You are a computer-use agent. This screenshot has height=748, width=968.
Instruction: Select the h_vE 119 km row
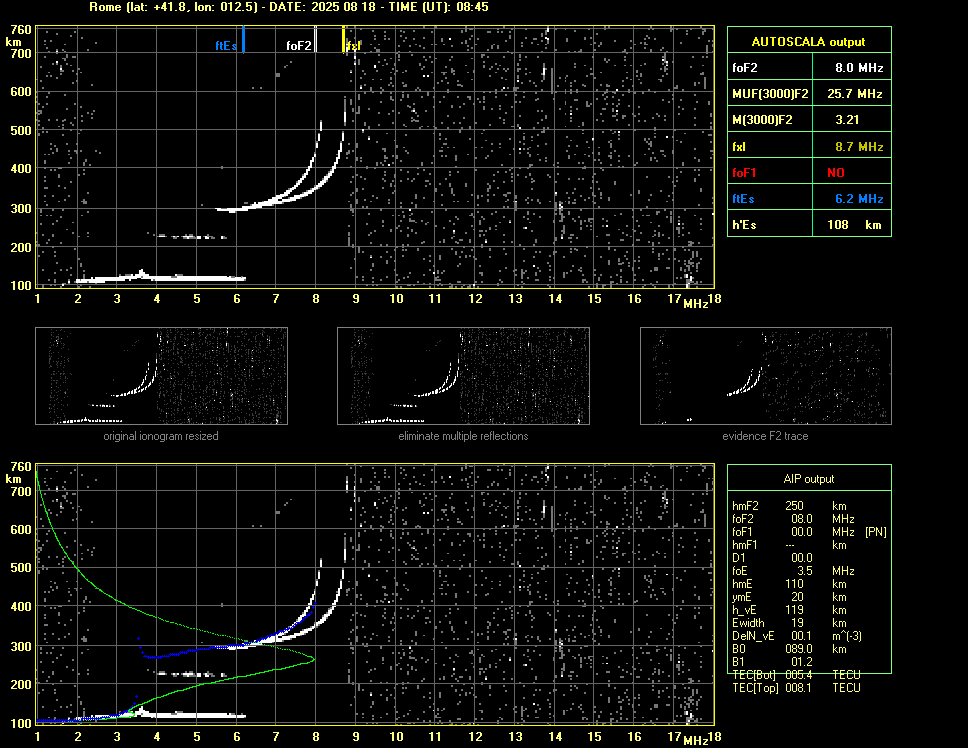point(790,610)
